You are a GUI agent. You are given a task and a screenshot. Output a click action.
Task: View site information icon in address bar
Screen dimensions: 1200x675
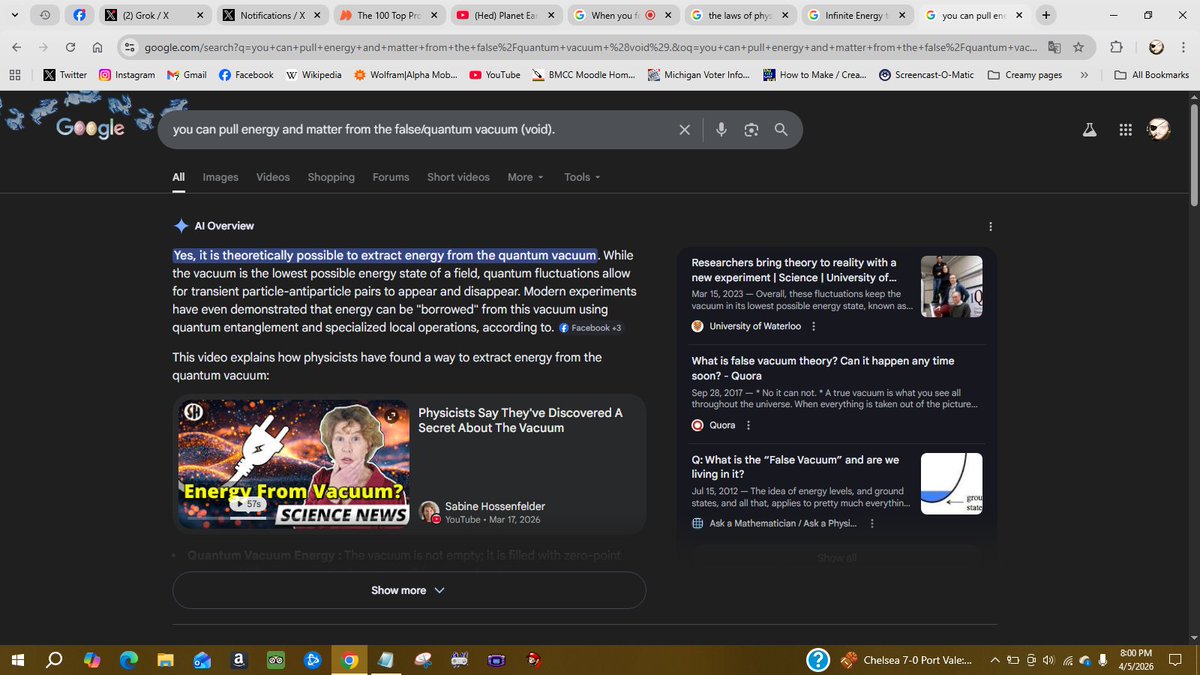(130, 47)
